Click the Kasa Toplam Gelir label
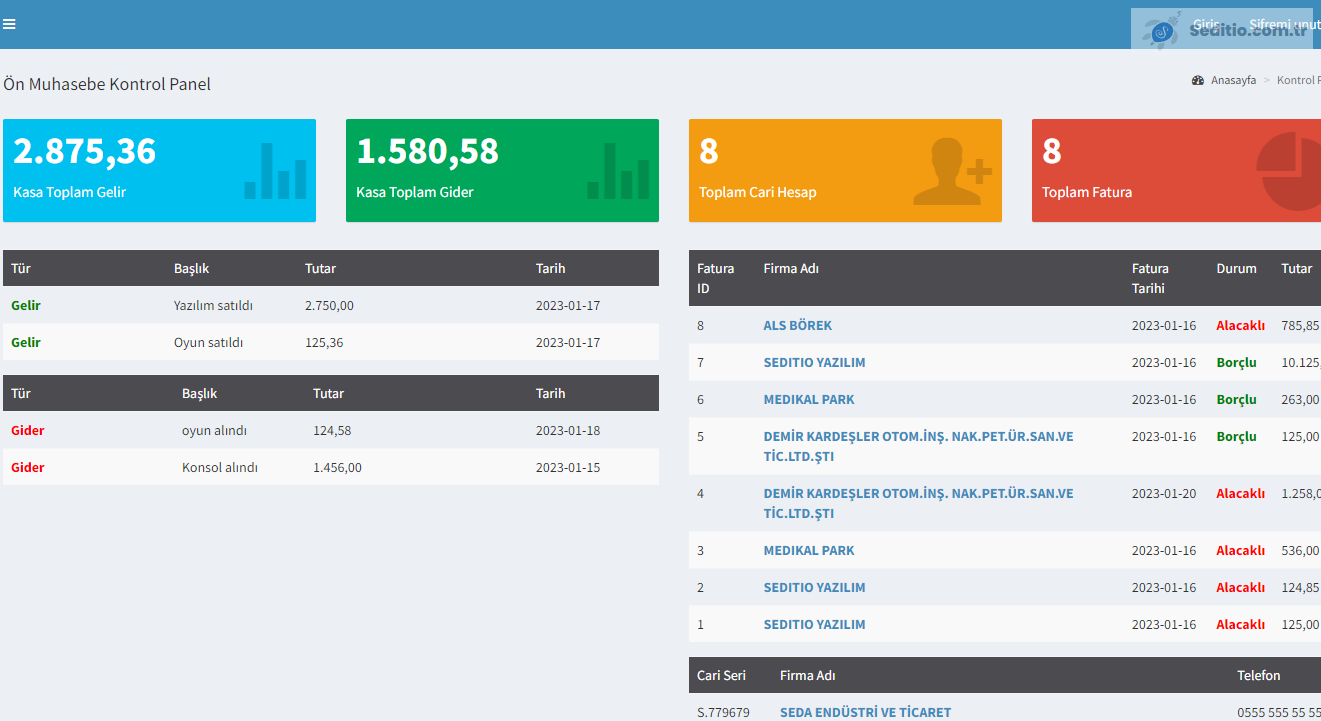Screen dimensions: 1321x721 70,192
